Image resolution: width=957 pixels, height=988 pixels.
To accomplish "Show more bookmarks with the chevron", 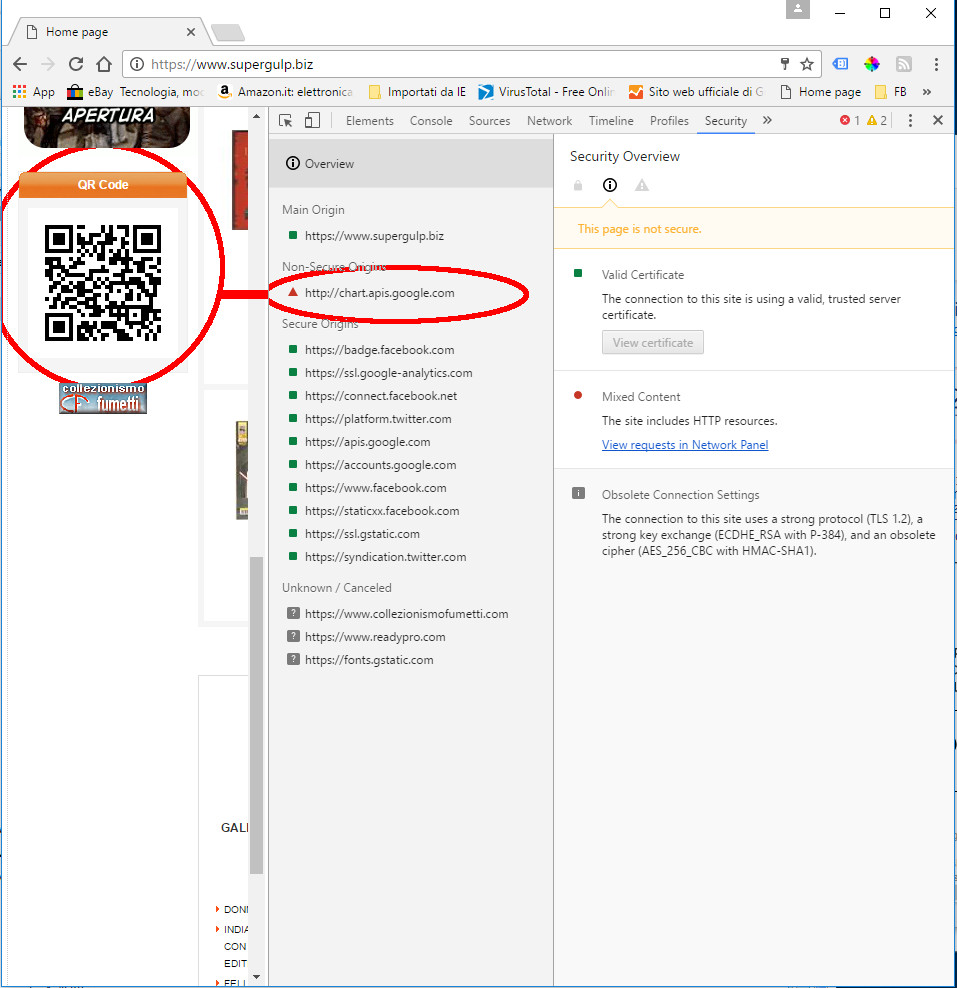I will [927, 92].
